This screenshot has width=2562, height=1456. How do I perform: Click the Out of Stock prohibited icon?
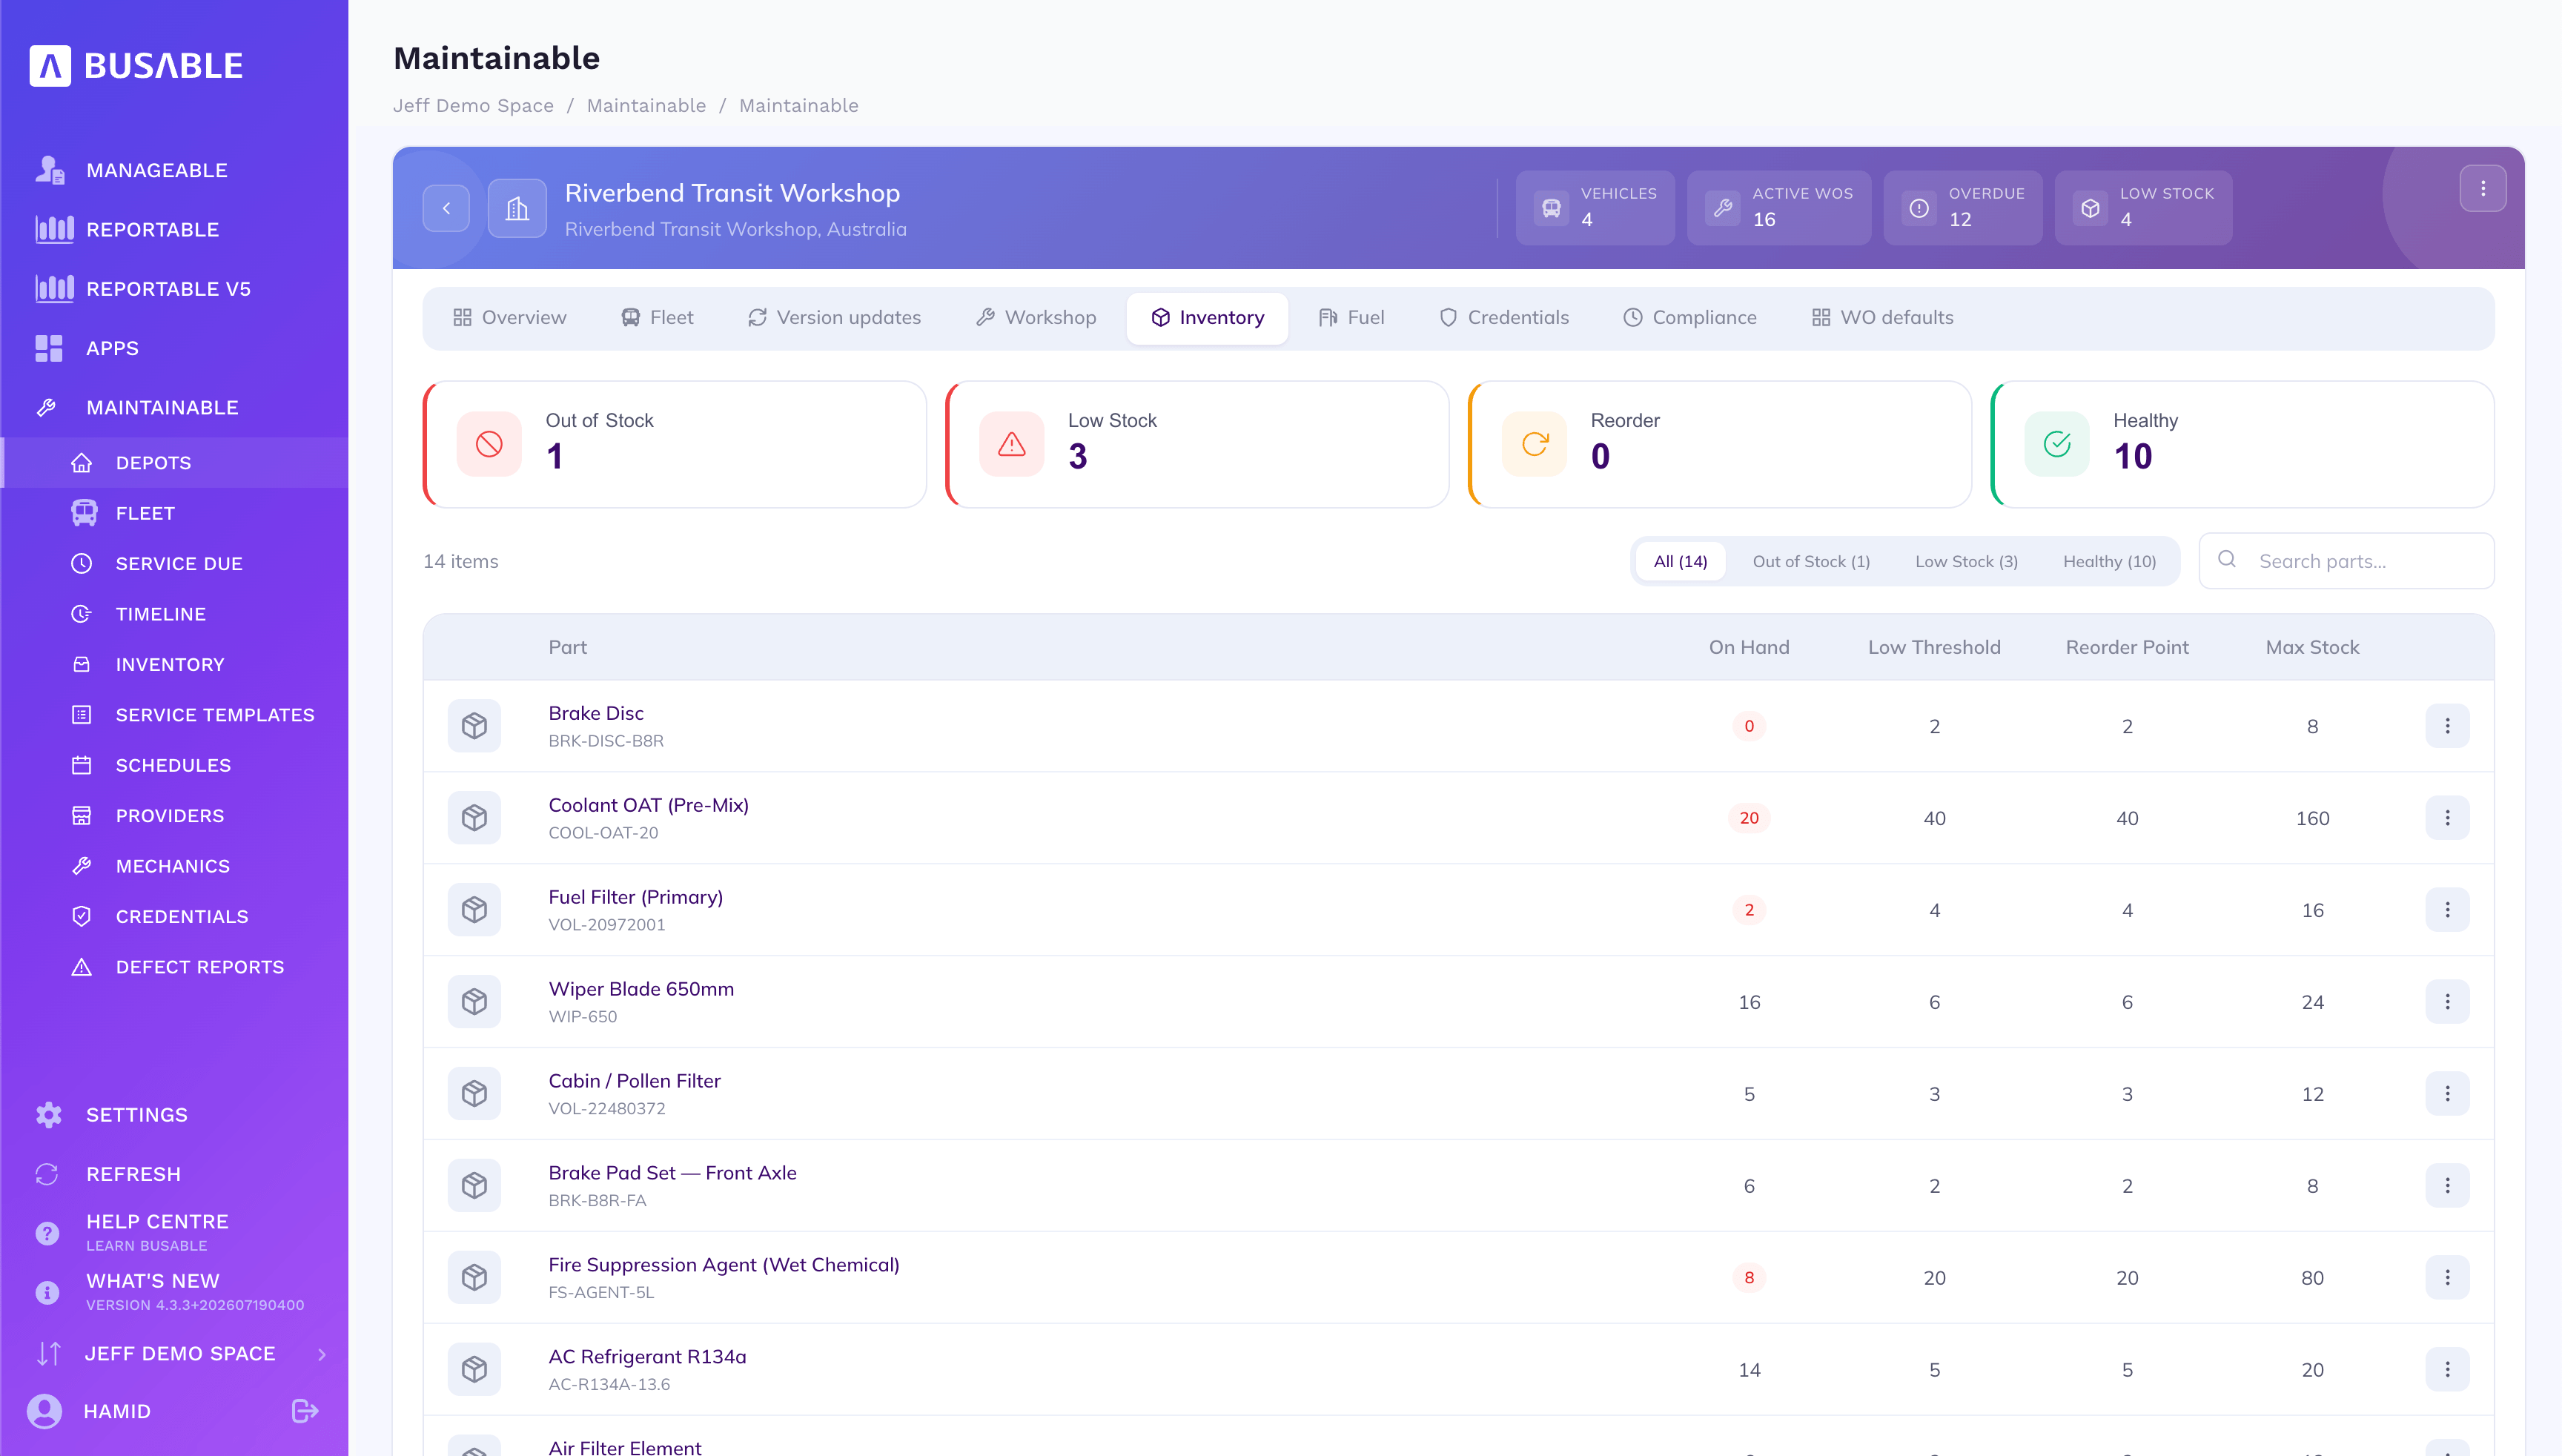pyautogui.click(x=489, y=444)
